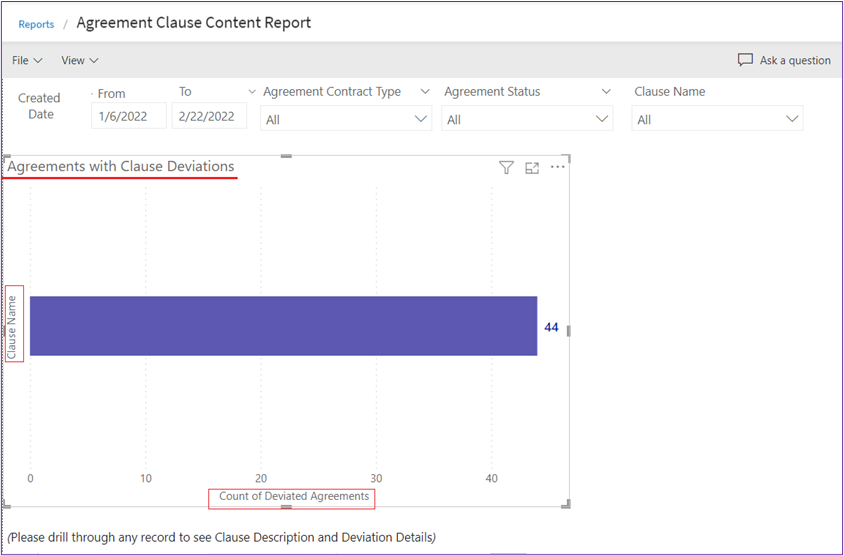Collapse Agreement Contract Type header chevron

tap(426, 92)
